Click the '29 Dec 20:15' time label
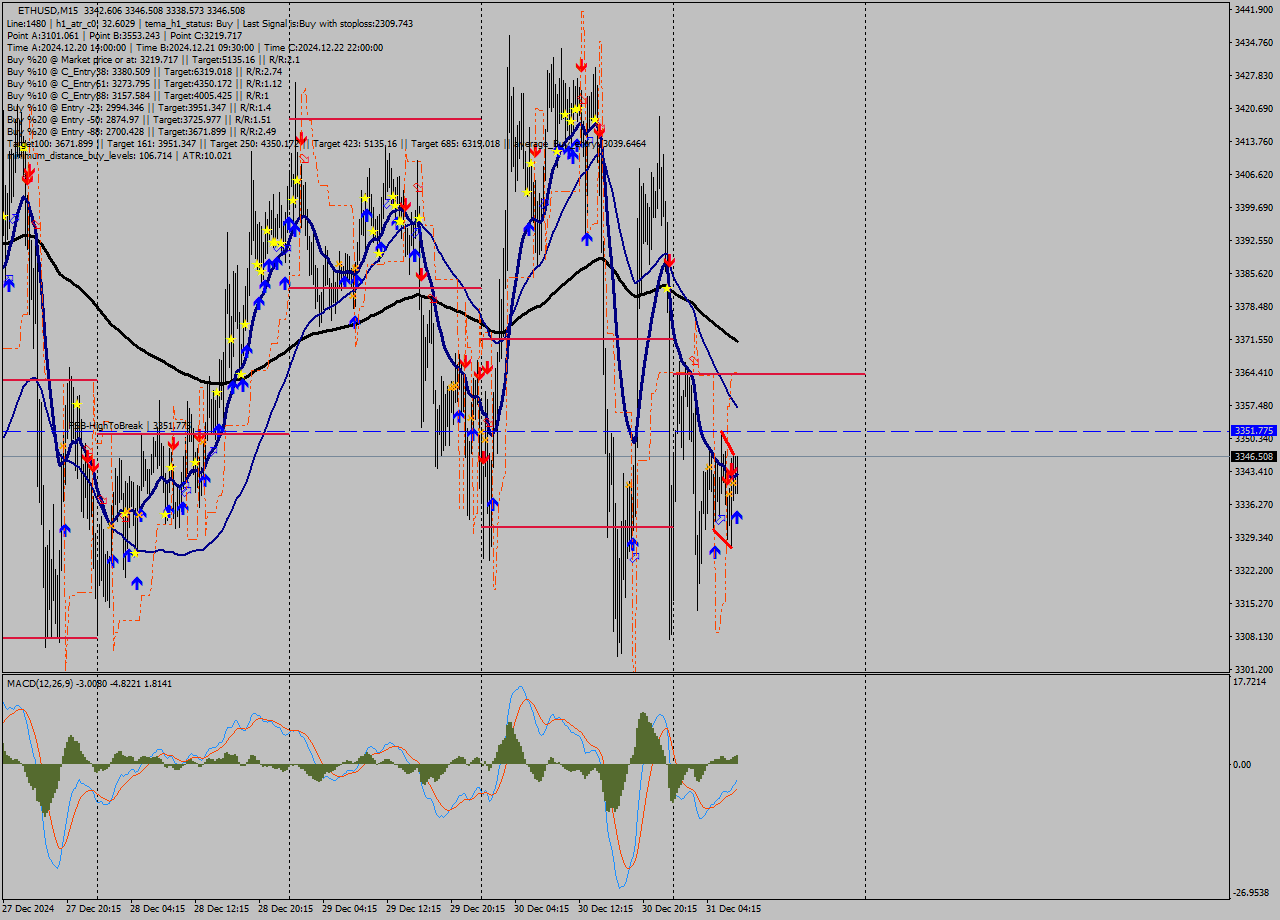This screenshot has width=1280, height=920. coord(478,909)
